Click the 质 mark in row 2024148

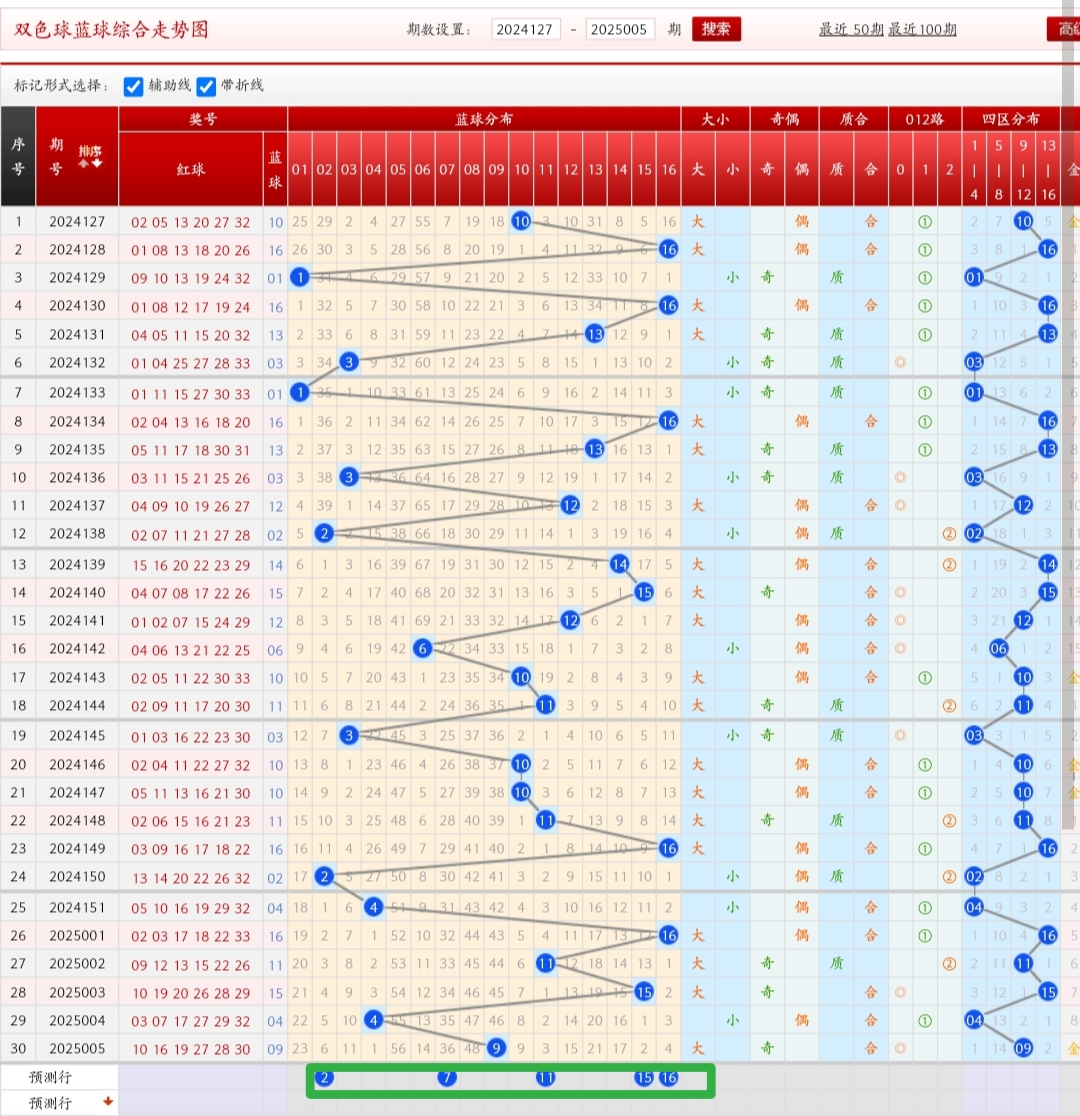tap(837, 821)
